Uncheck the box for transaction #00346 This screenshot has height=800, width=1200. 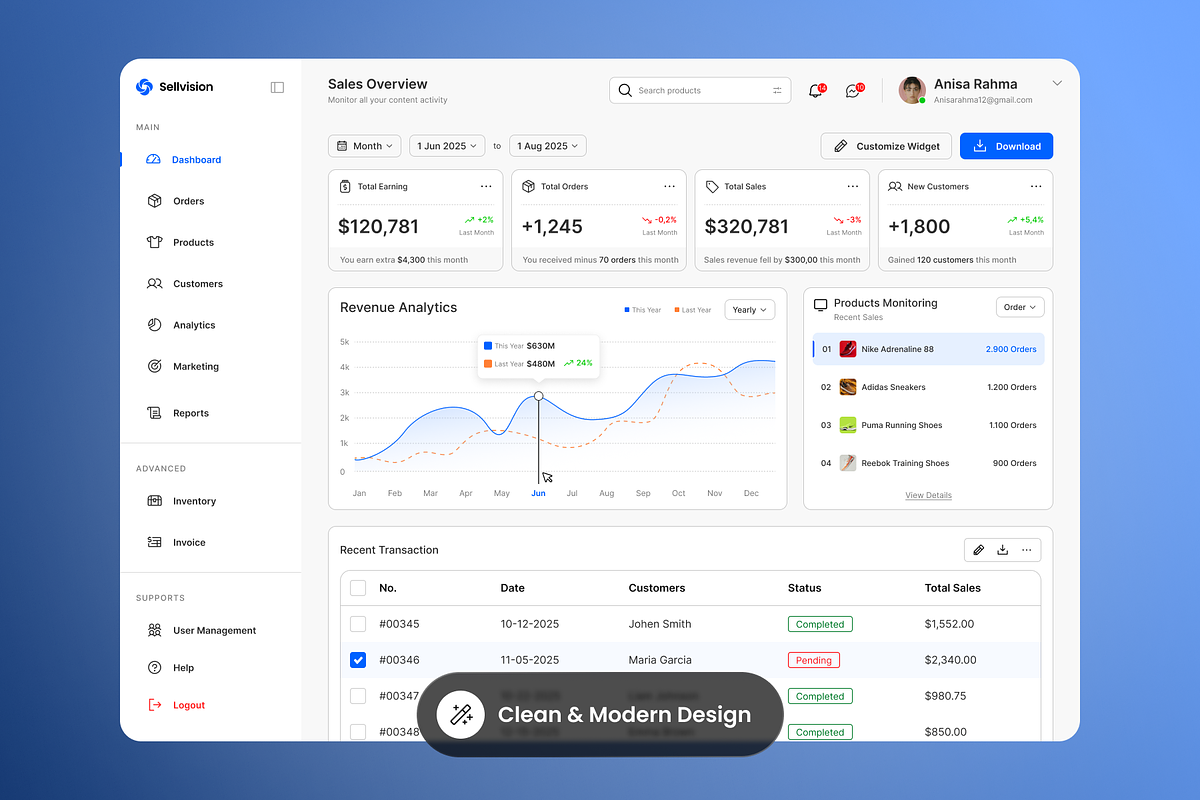(358, 660)
